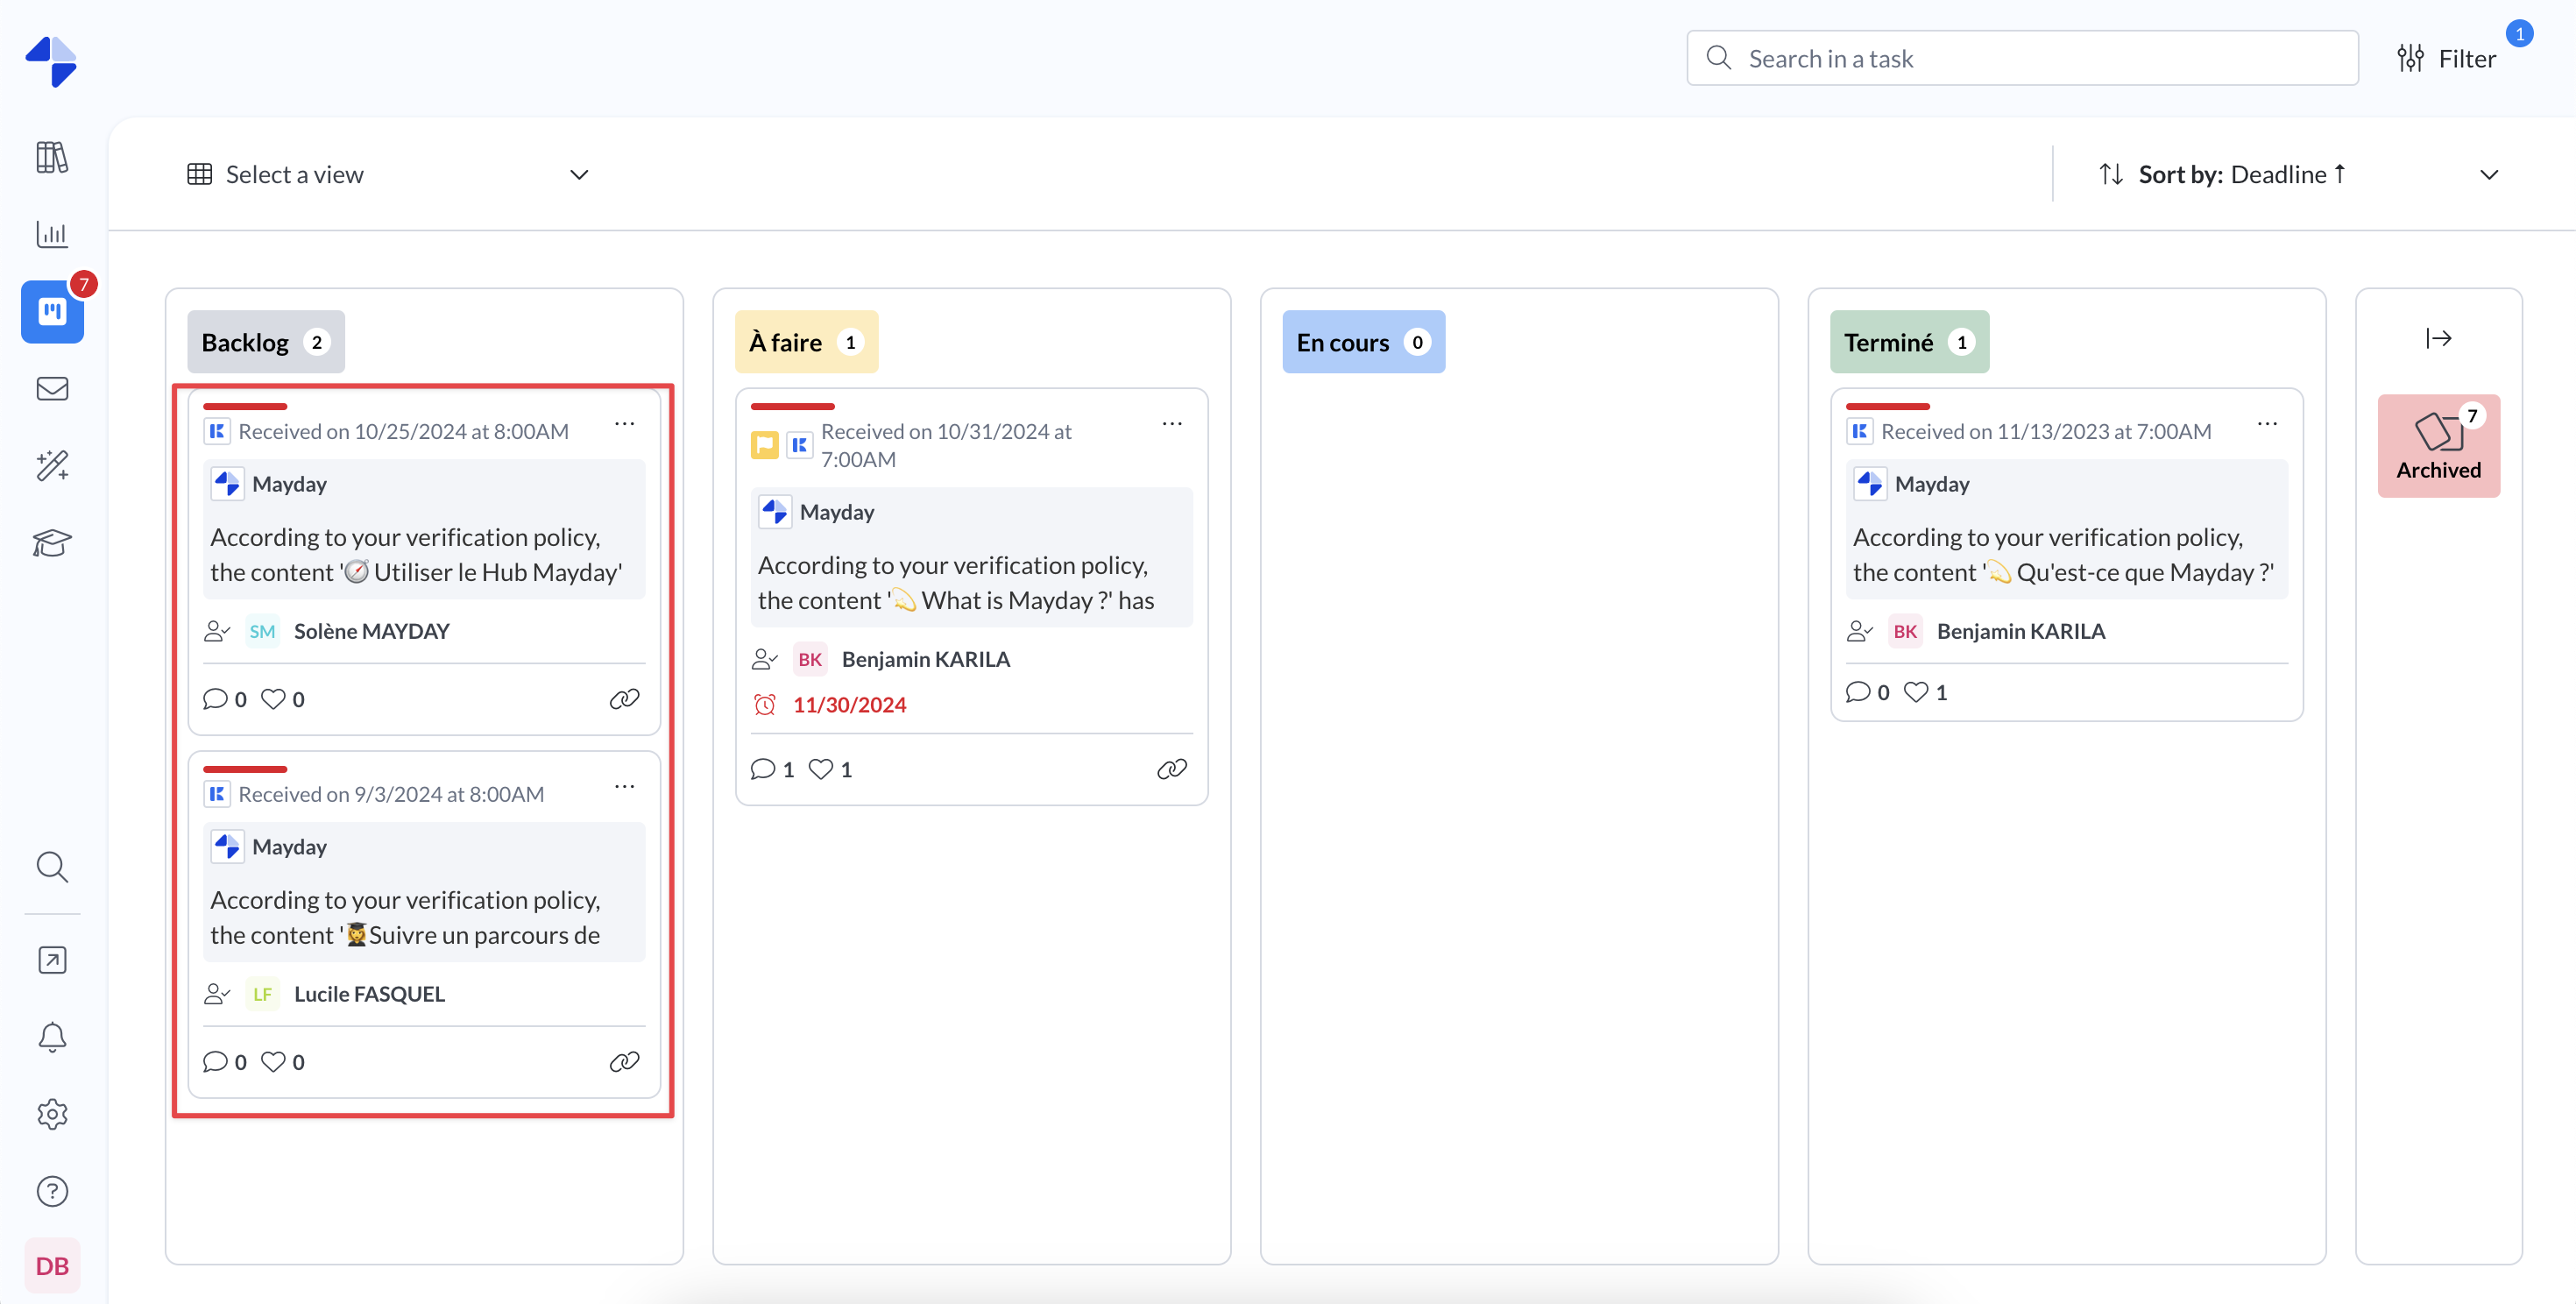This screenshot has width=2576, height=1304.
Task: Open the help question mark icon
Action: (x=52, y=1191)
